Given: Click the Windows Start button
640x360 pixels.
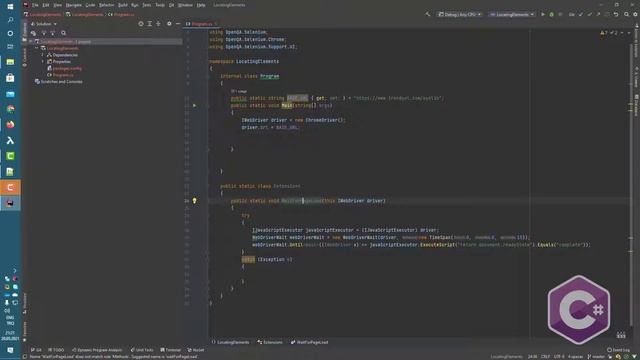Looking at the screenshot, I should click(10, 7).
